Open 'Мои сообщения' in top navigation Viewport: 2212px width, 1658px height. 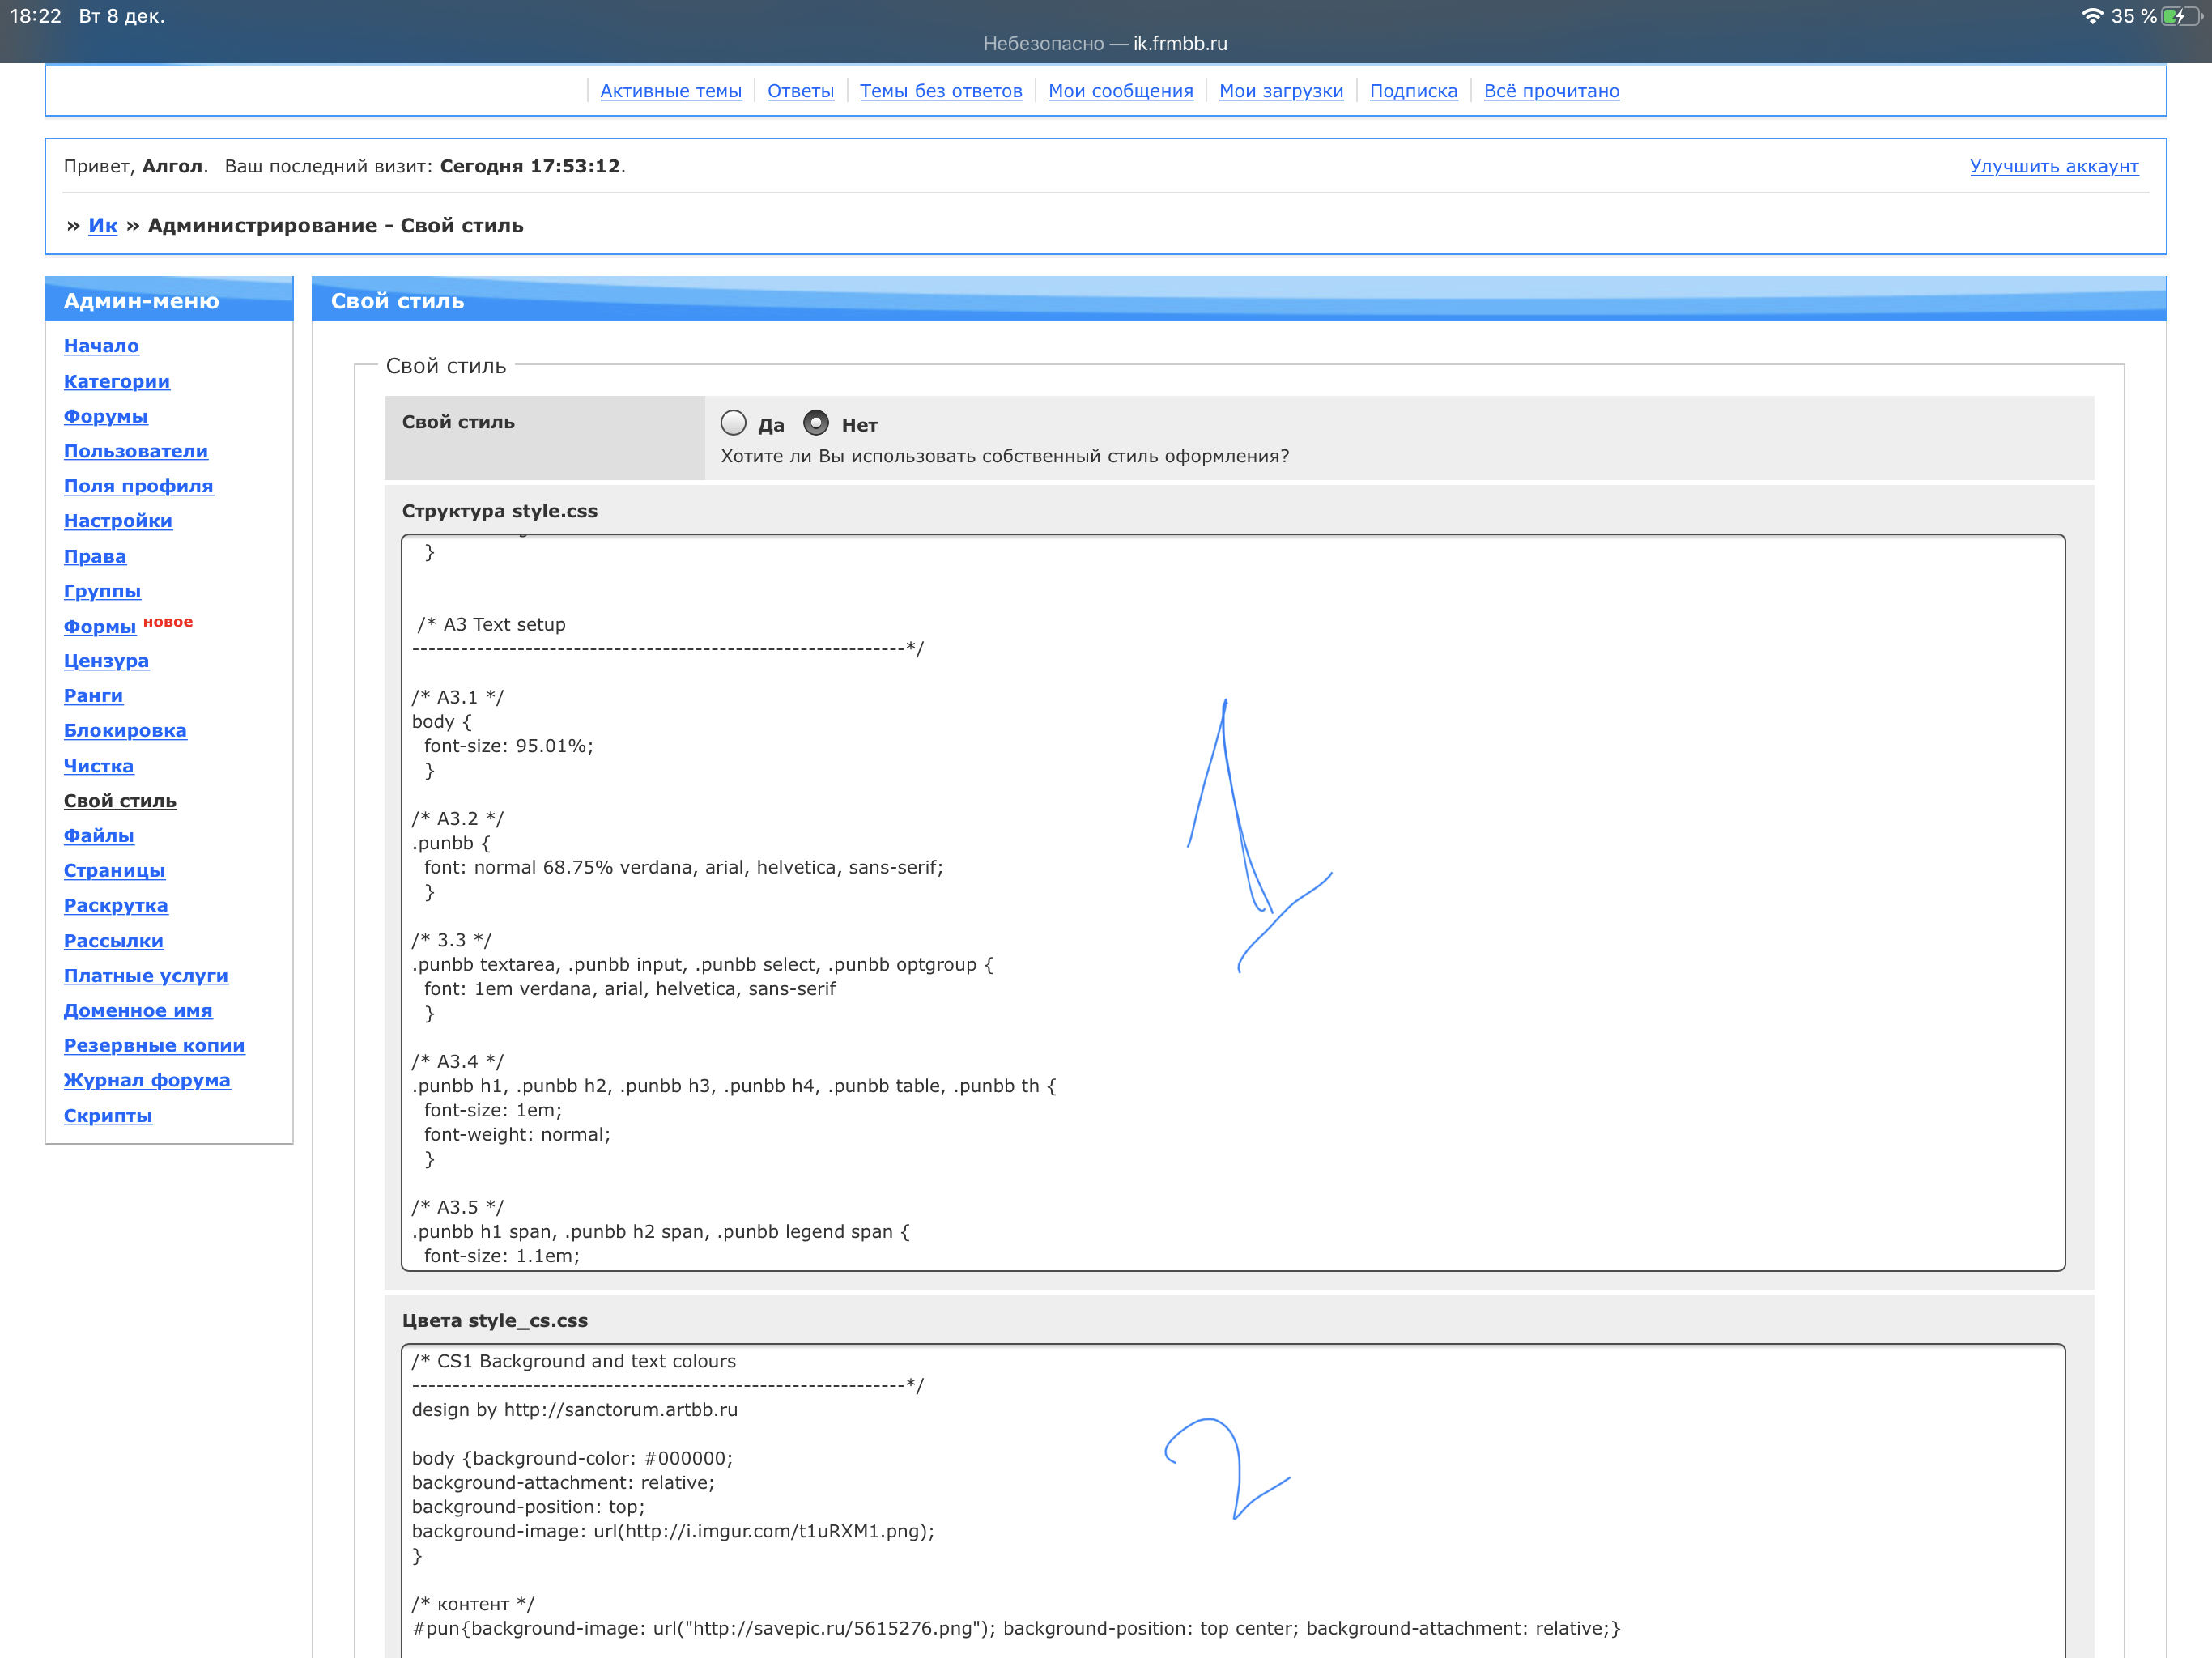[1120, 91]
